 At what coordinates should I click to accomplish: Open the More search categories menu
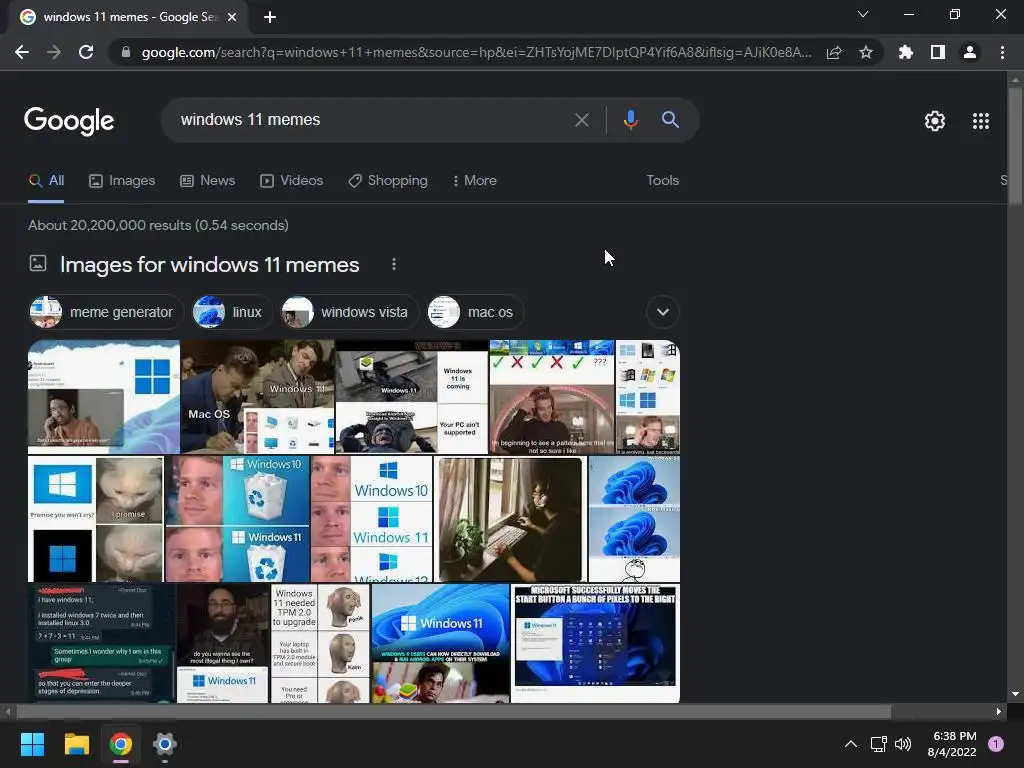pyautogui.click(x=475, y=181)
